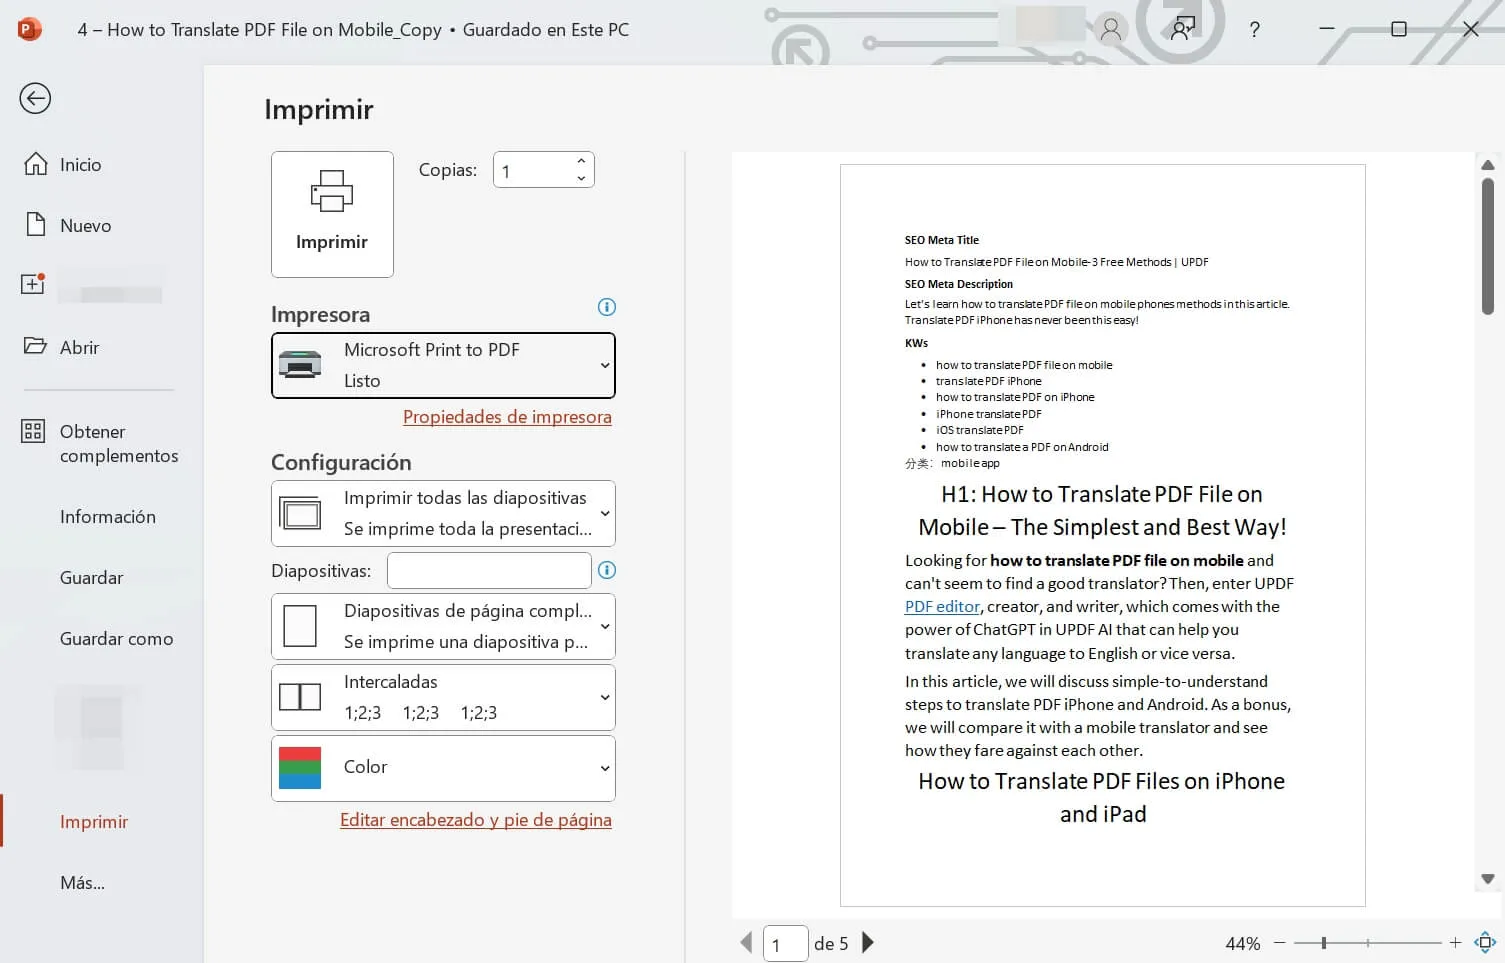Decrease the Copias count with down arrow

click(x=581, y=179)
